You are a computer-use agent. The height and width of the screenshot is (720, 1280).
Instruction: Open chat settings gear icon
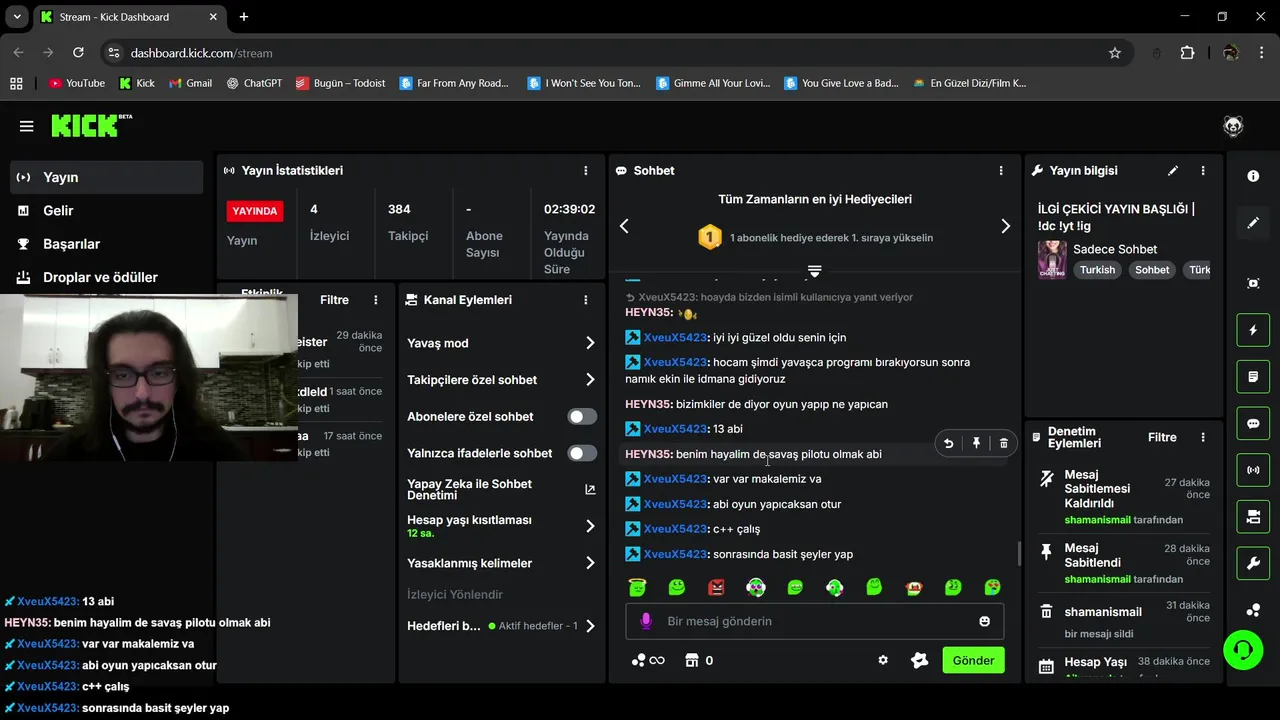click(x=883, y=660)
